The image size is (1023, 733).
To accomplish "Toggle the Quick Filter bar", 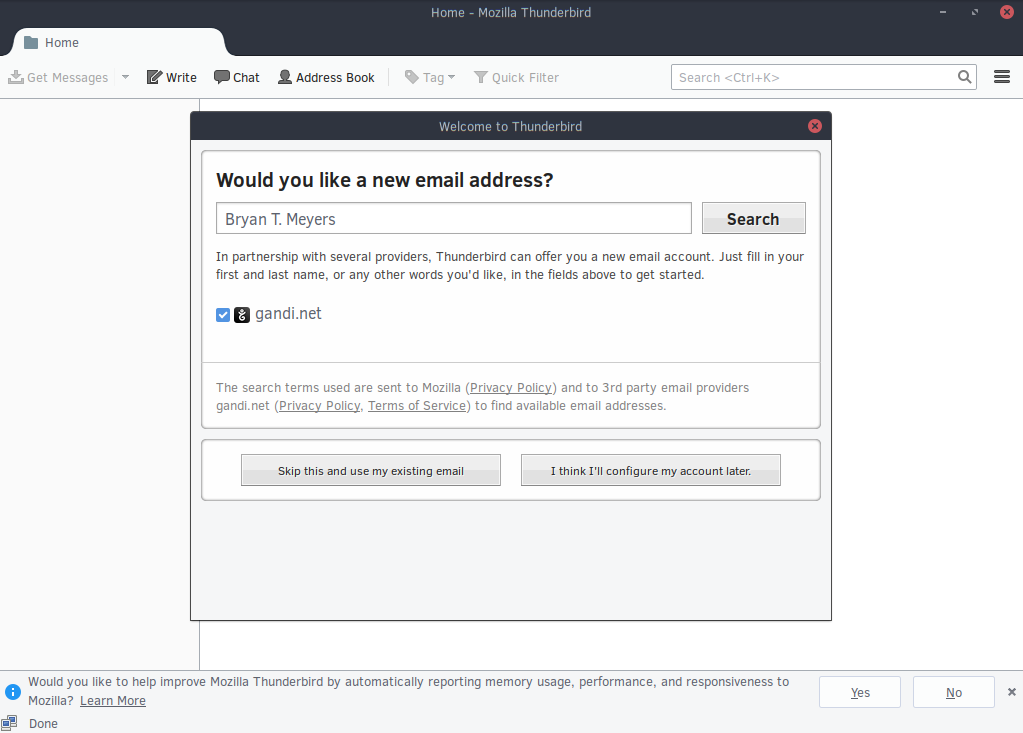I will pos(516,77).
